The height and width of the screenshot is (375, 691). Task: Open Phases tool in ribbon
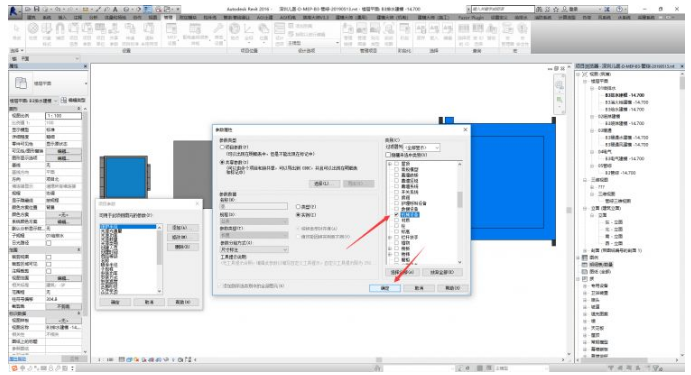[405, 32]
